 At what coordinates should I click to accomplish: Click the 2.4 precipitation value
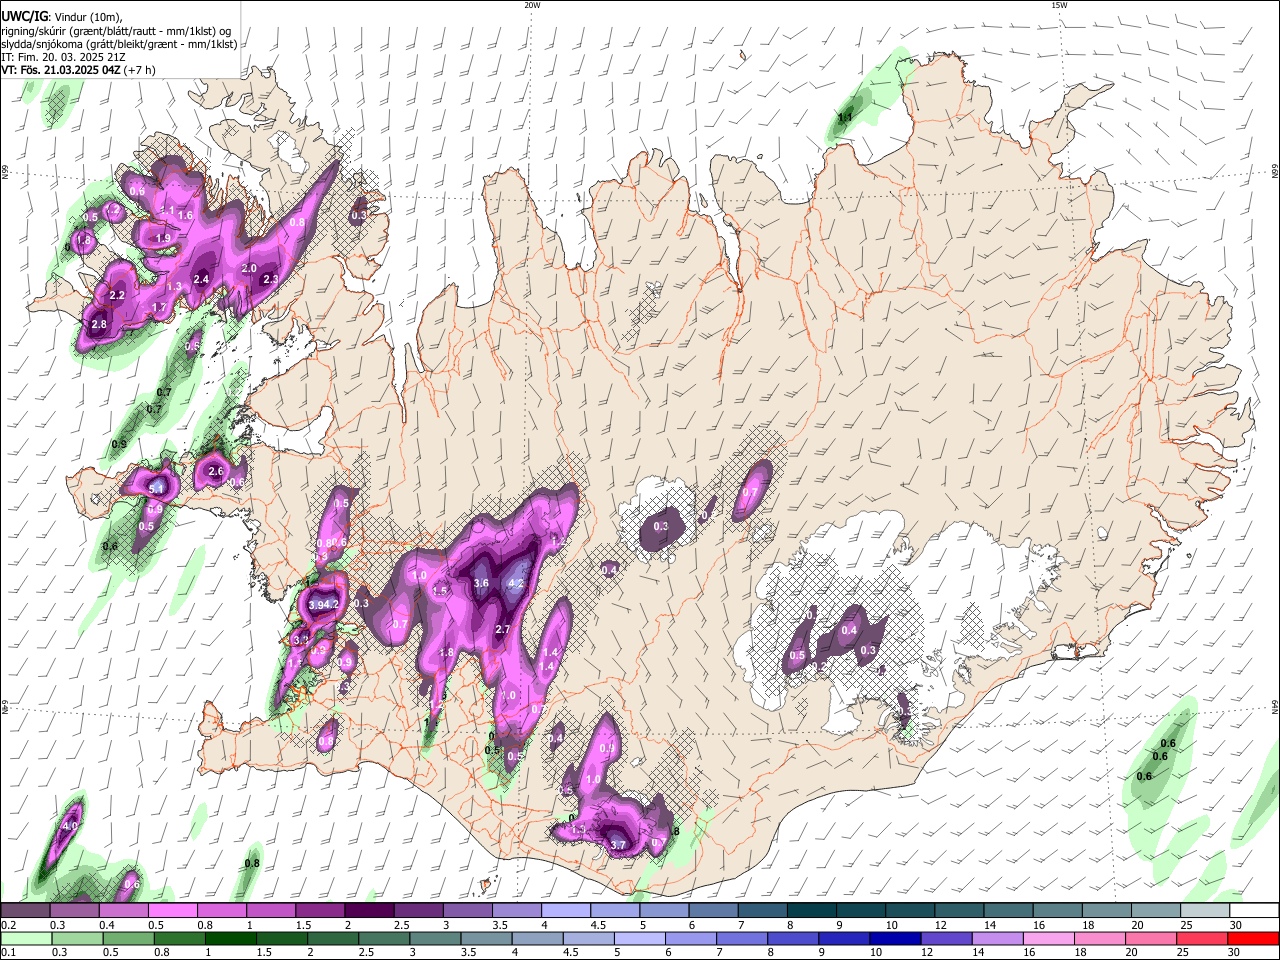201,279
